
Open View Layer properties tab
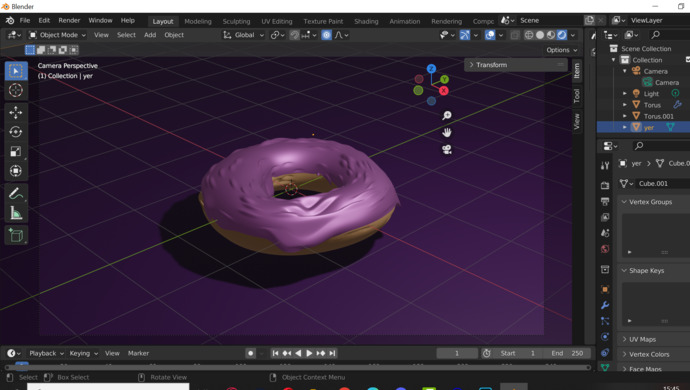pyautogui.click(x=605, y=217)
